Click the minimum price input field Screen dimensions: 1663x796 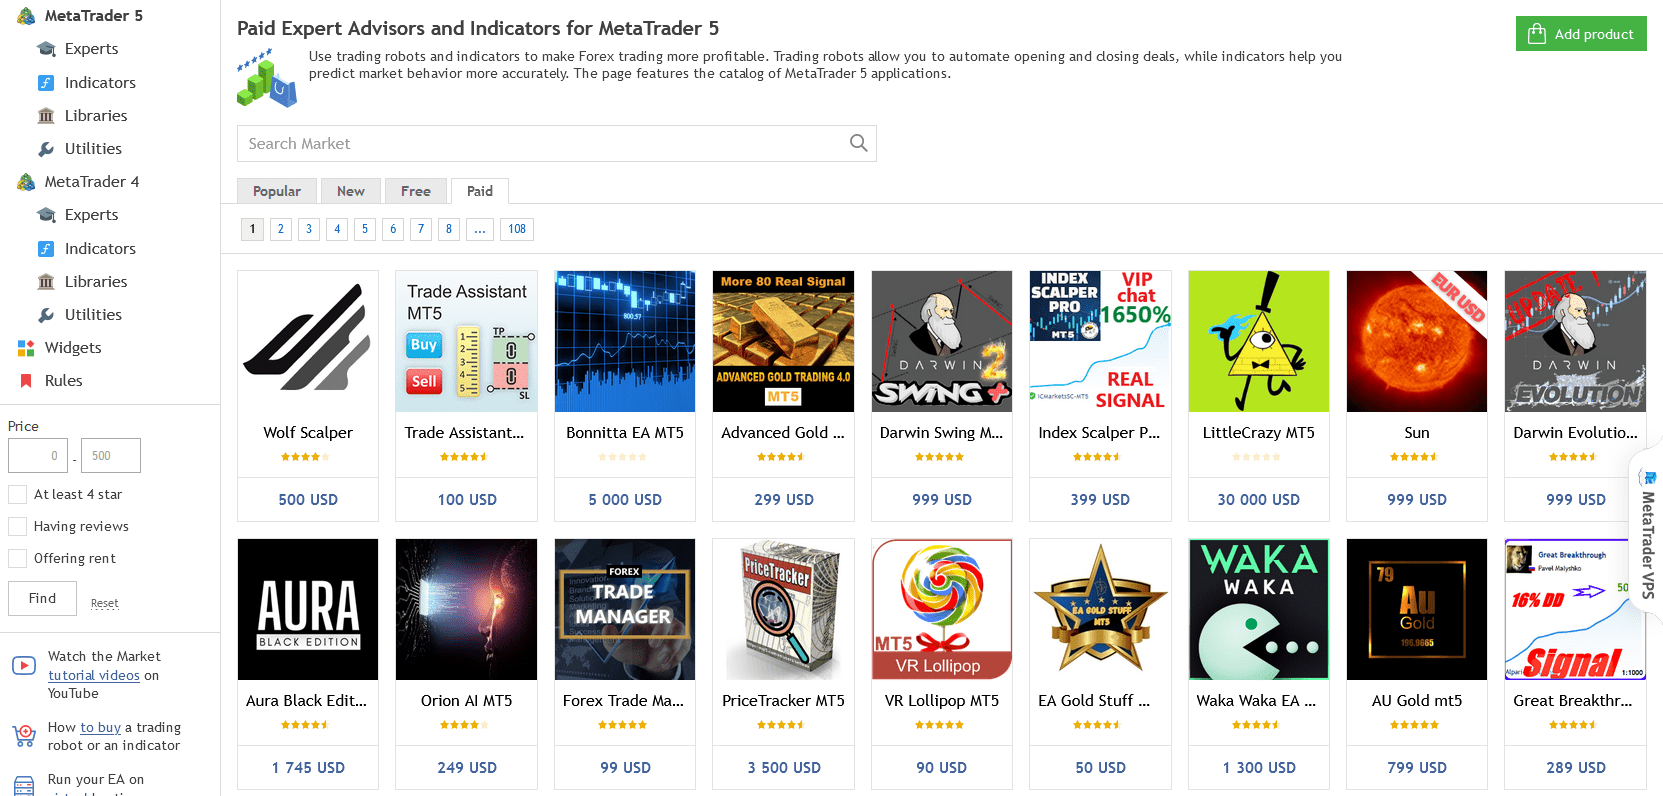[38, 455]
